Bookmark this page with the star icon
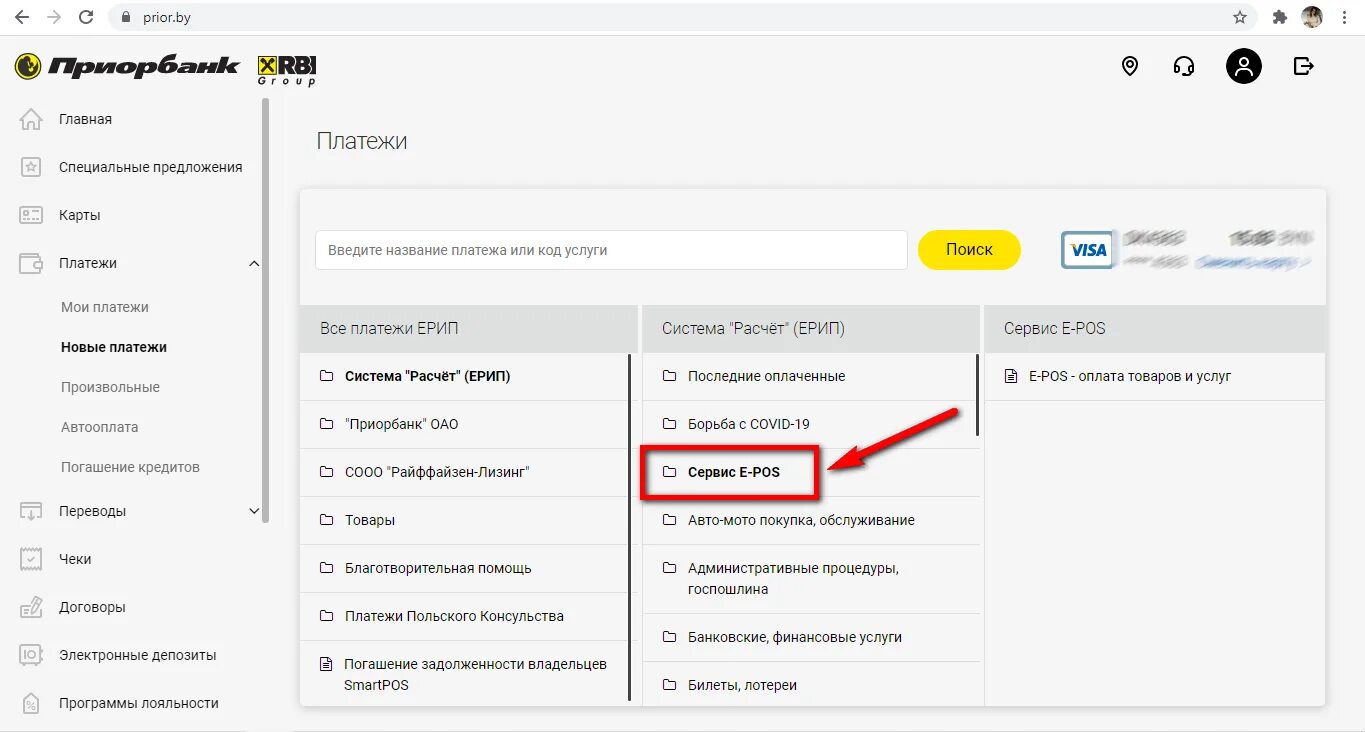Image resolution: width=1365 pixels, height=732 pixels. coord(1240,17)
